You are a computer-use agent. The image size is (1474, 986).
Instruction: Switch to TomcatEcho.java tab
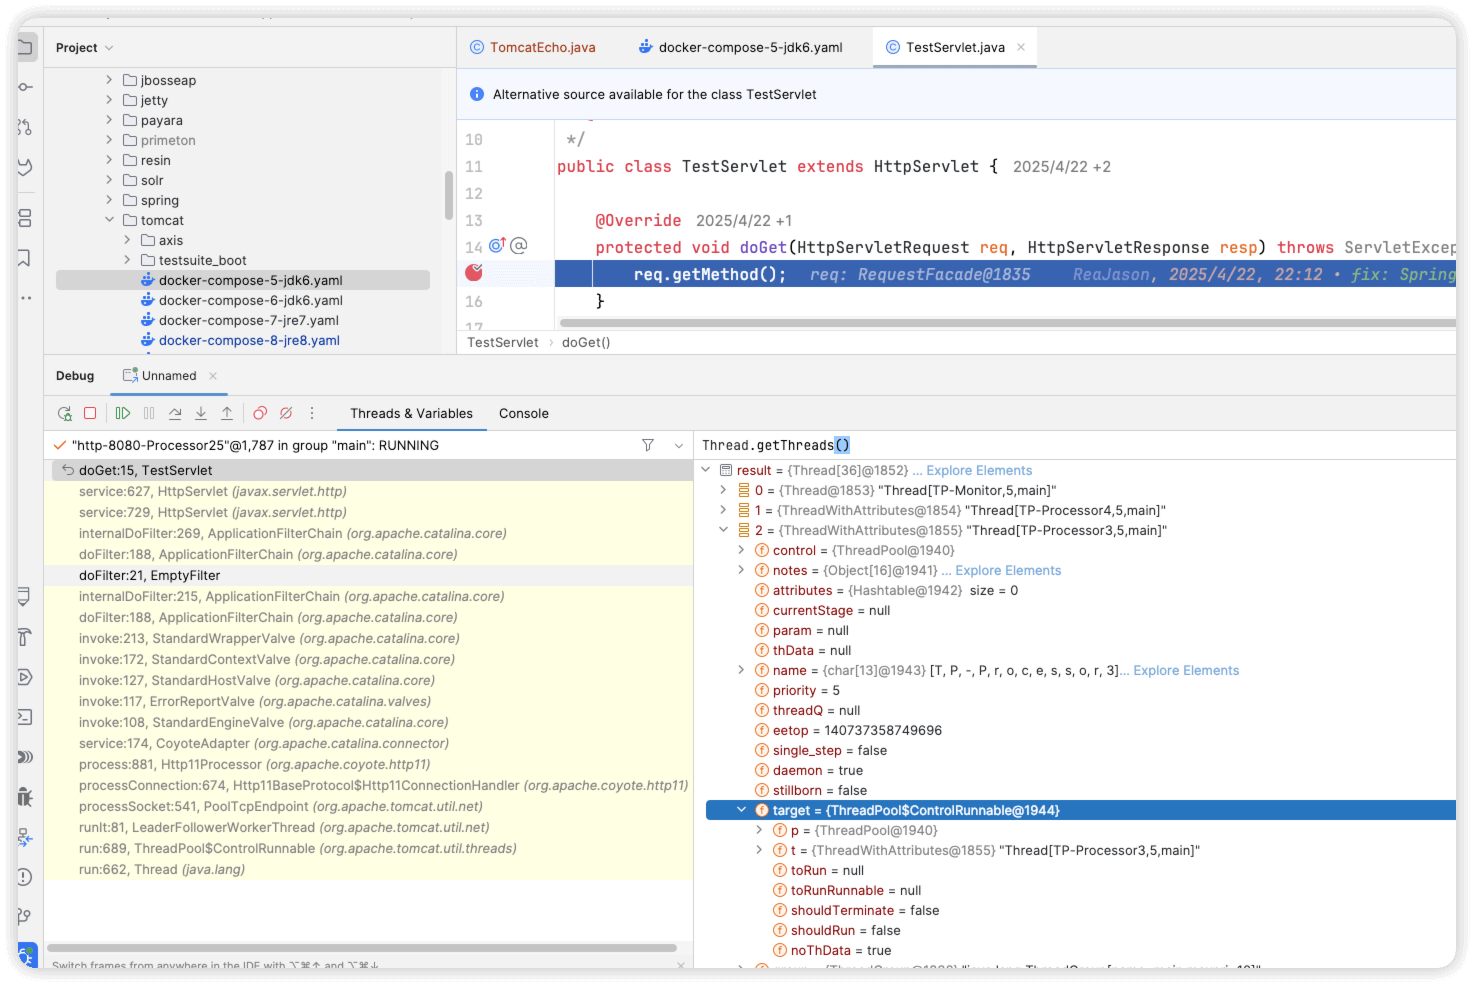pos(533,47)
